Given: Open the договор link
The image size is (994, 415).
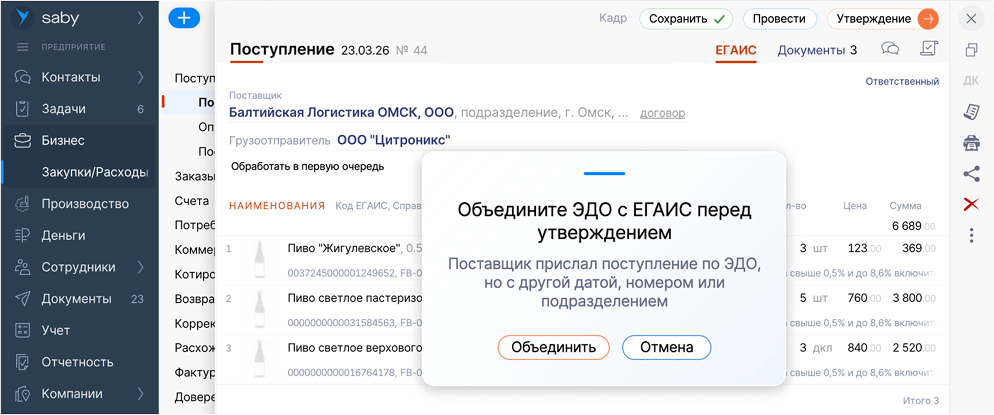Looking at the screenshot, I should pyautogui.click(x=662, y=113).
